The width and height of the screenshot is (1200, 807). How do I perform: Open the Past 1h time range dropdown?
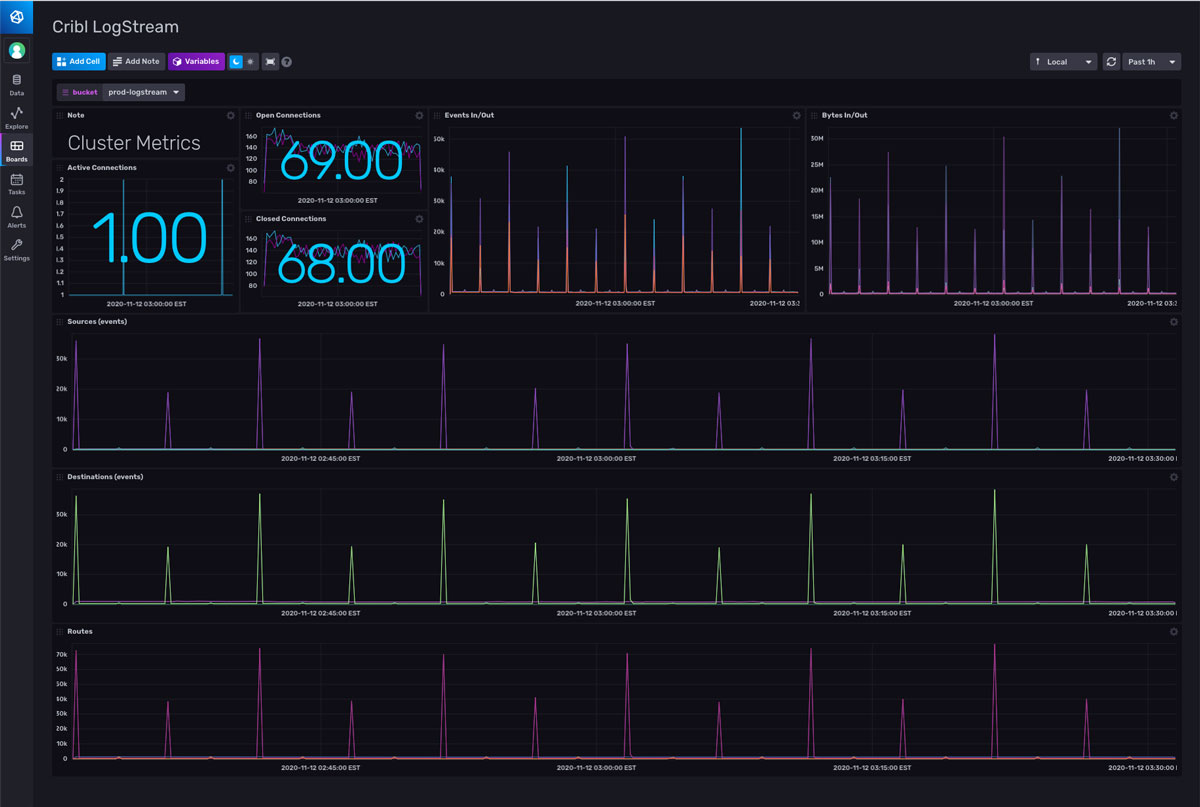(x=1151, y=62)
